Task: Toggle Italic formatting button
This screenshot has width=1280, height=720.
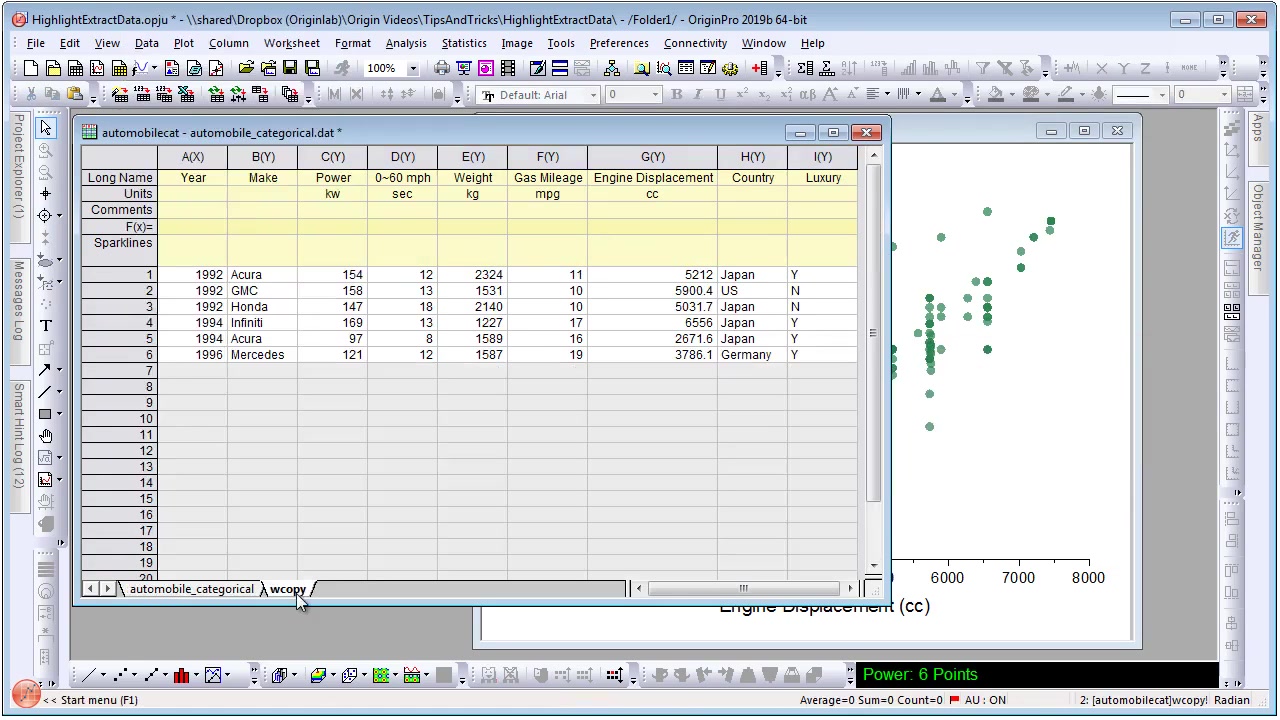Action: [x=698, y=94]
